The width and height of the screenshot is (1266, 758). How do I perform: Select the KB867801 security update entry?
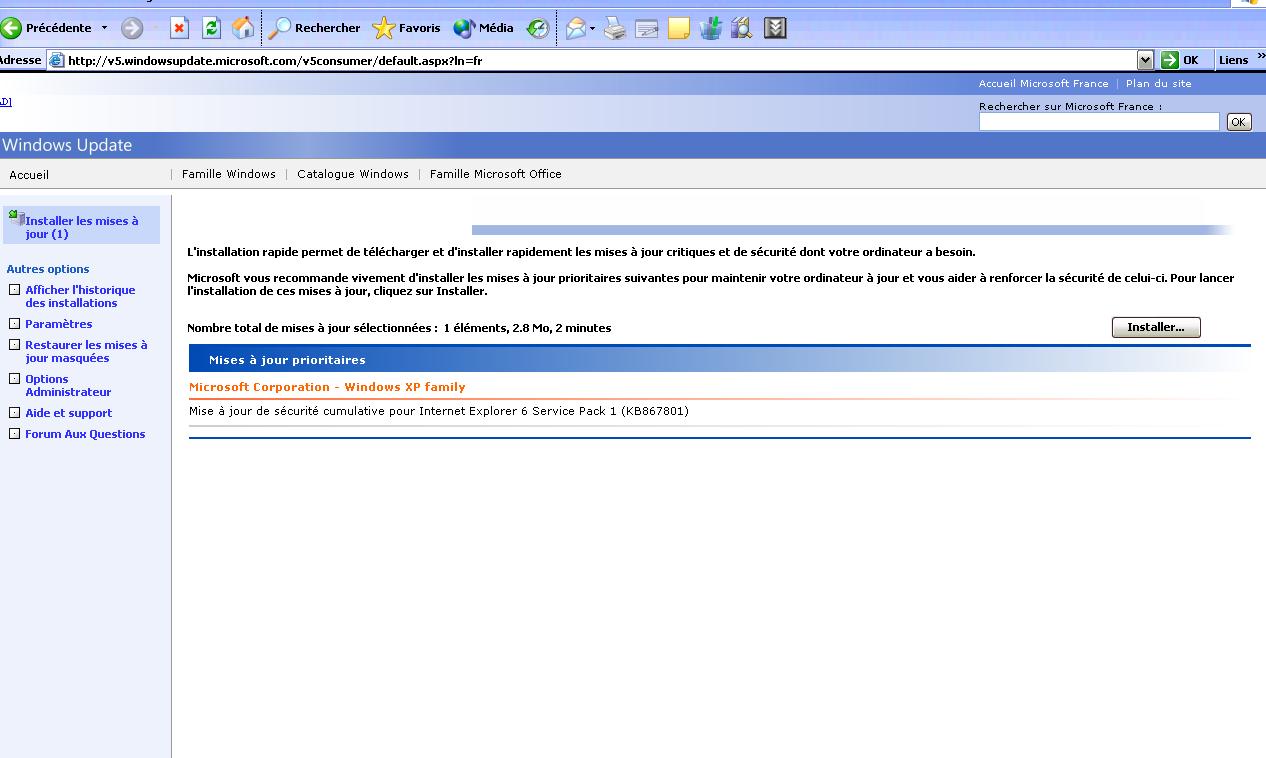click(439, 411)
